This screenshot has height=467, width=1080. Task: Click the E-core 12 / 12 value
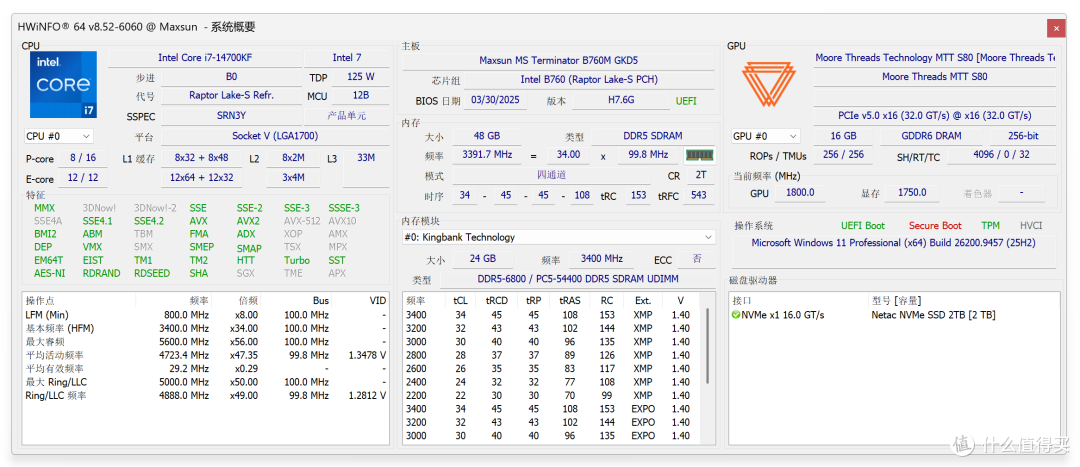(83, 178)
